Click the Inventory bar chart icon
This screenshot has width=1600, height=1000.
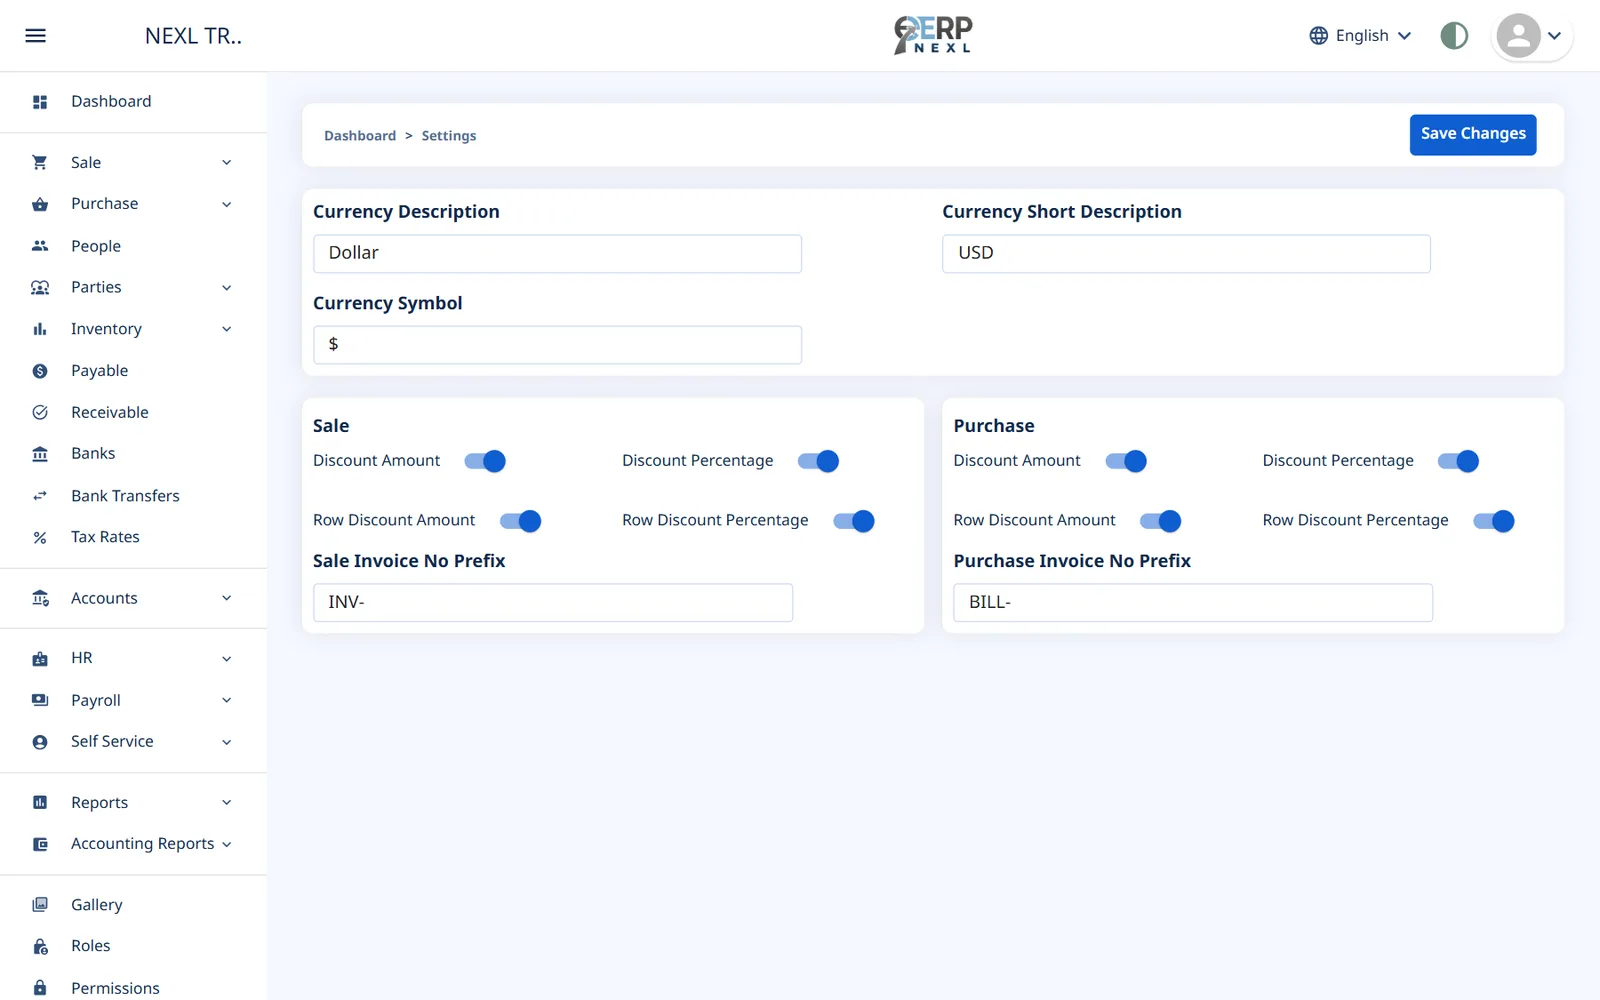pos(40,329)
